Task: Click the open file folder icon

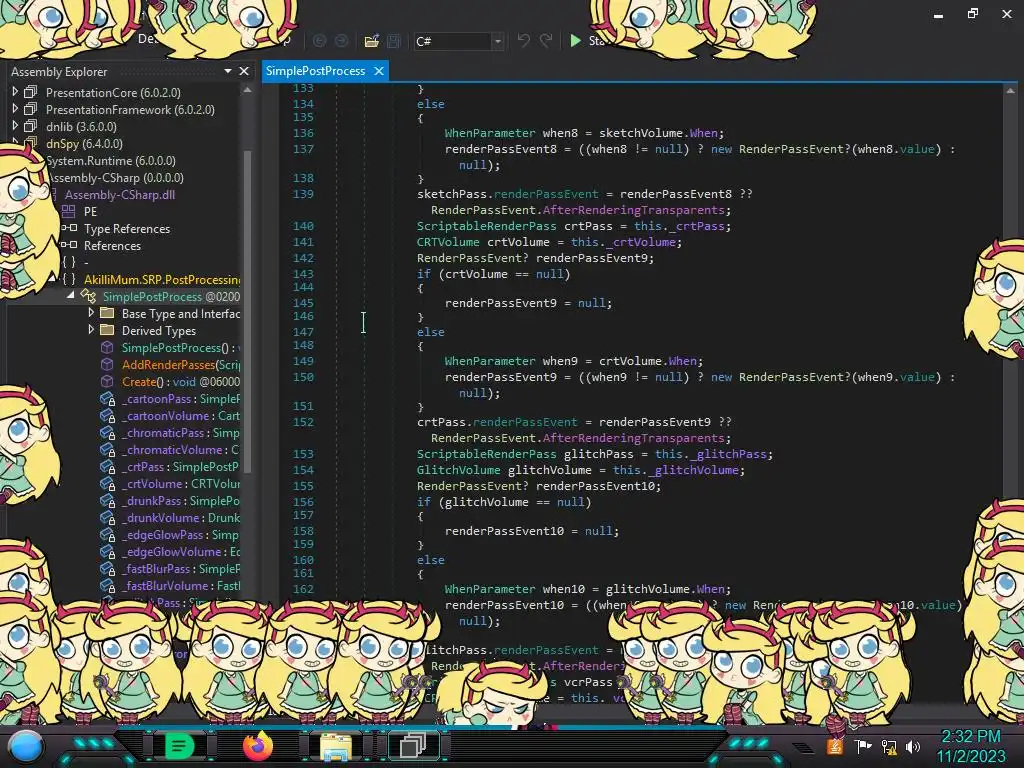Action: point(372,41)
